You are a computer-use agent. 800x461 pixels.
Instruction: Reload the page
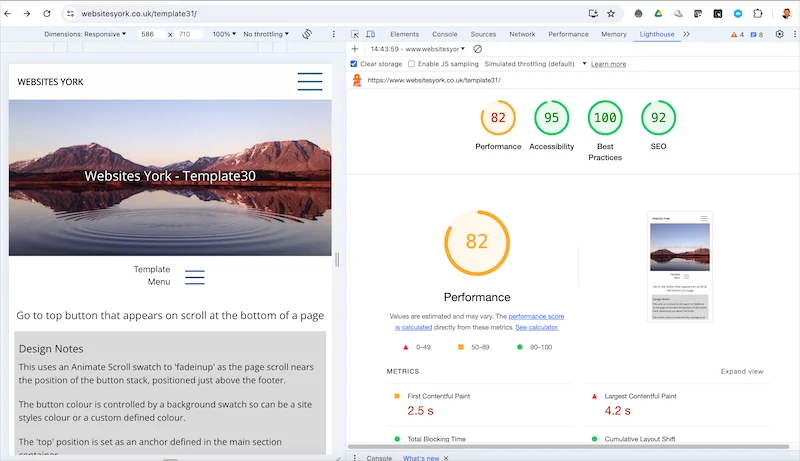[x=47, y=14]
